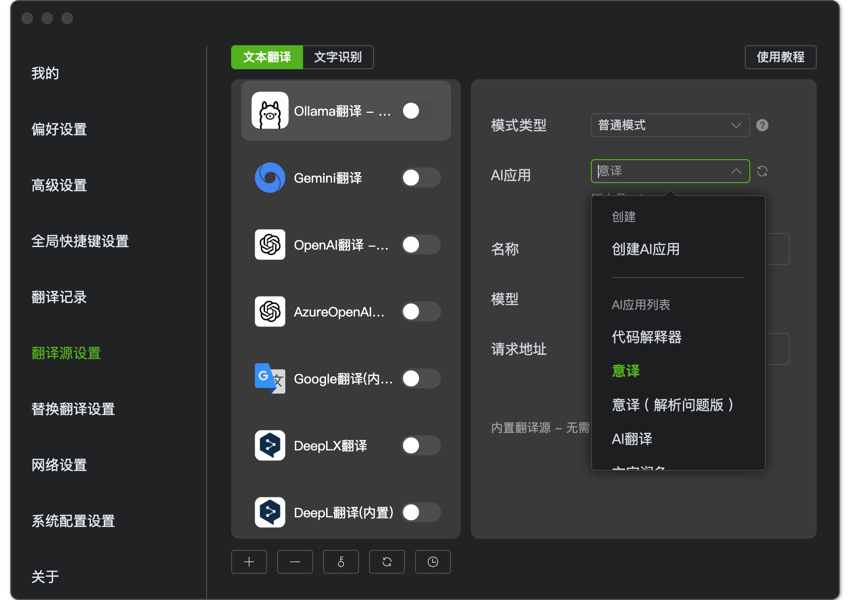Select the Gemini翻译 list row label
The image size is (850, 600).
pyautogui.click(x=328, y=178)
